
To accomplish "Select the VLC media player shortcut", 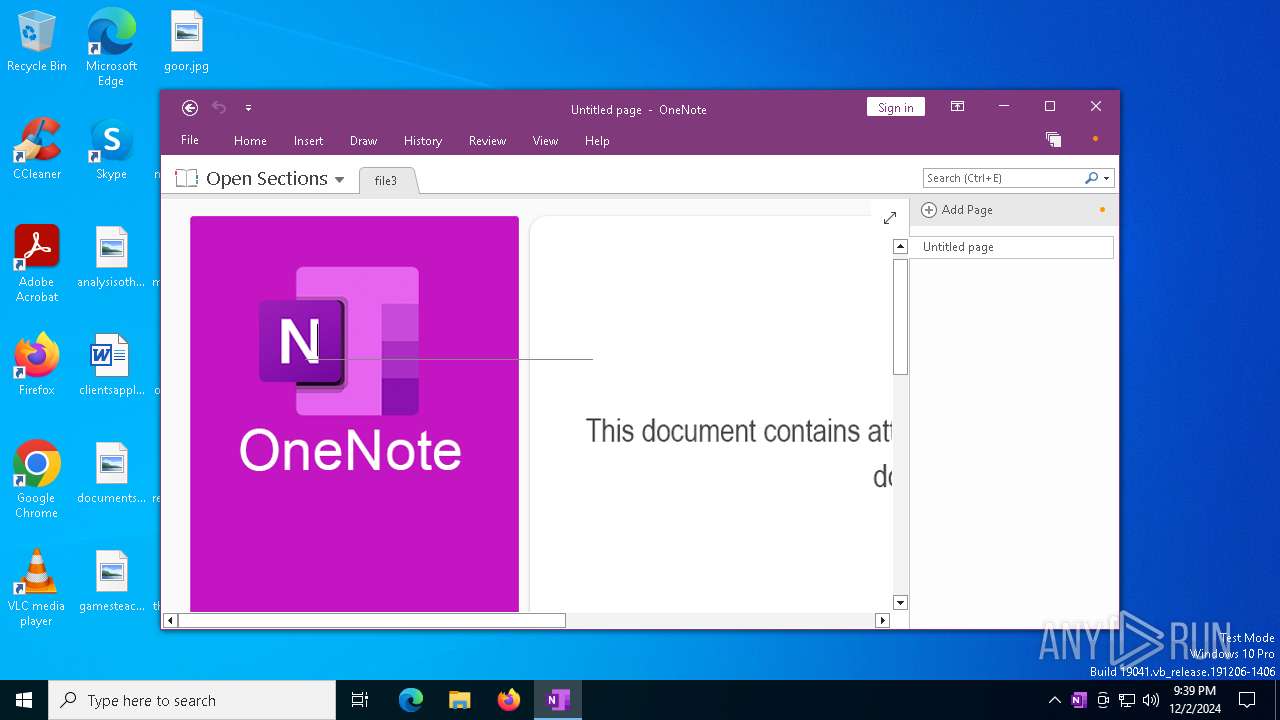I will [x=37, y=588].
